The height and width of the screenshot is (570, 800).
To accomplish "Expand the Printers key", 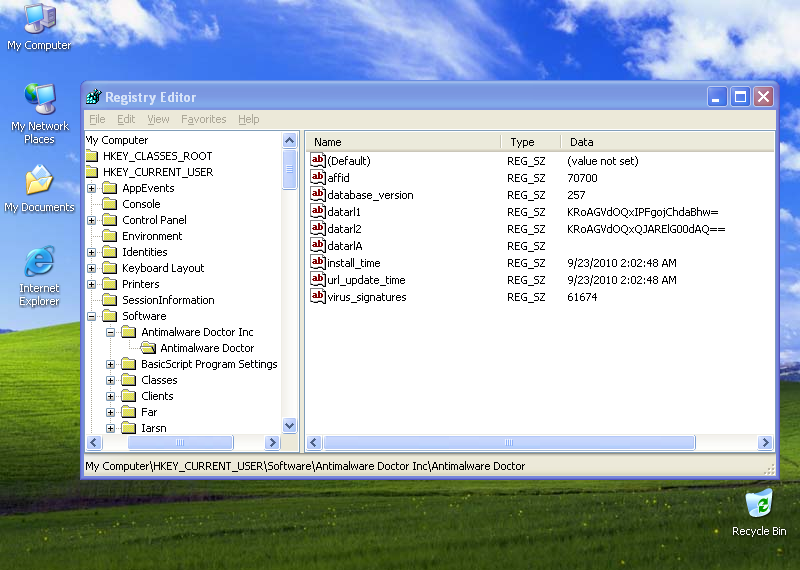I will click(x=91, y=284).
